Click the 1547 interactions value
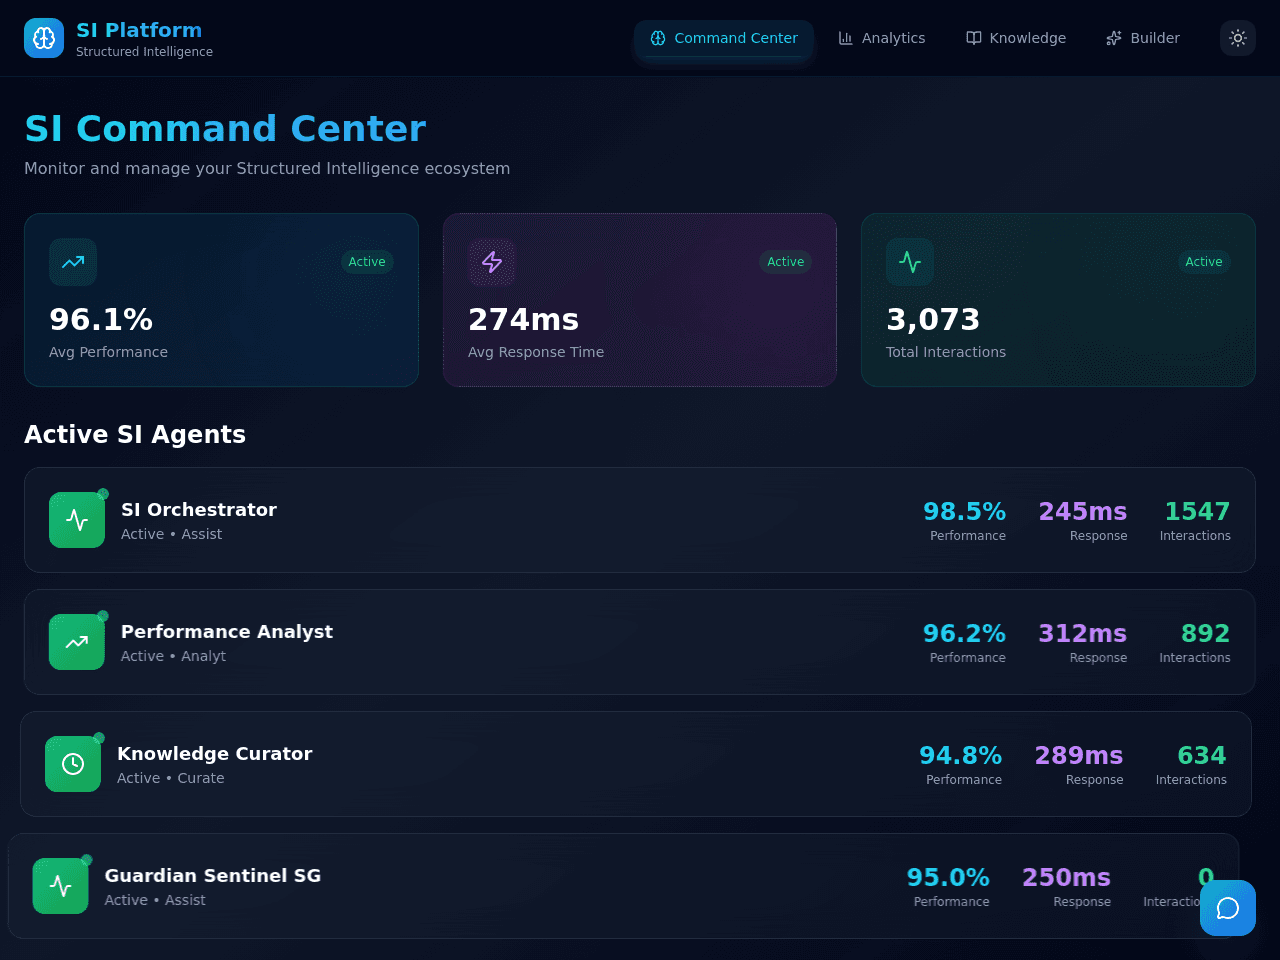 (x=1197, y=512)
